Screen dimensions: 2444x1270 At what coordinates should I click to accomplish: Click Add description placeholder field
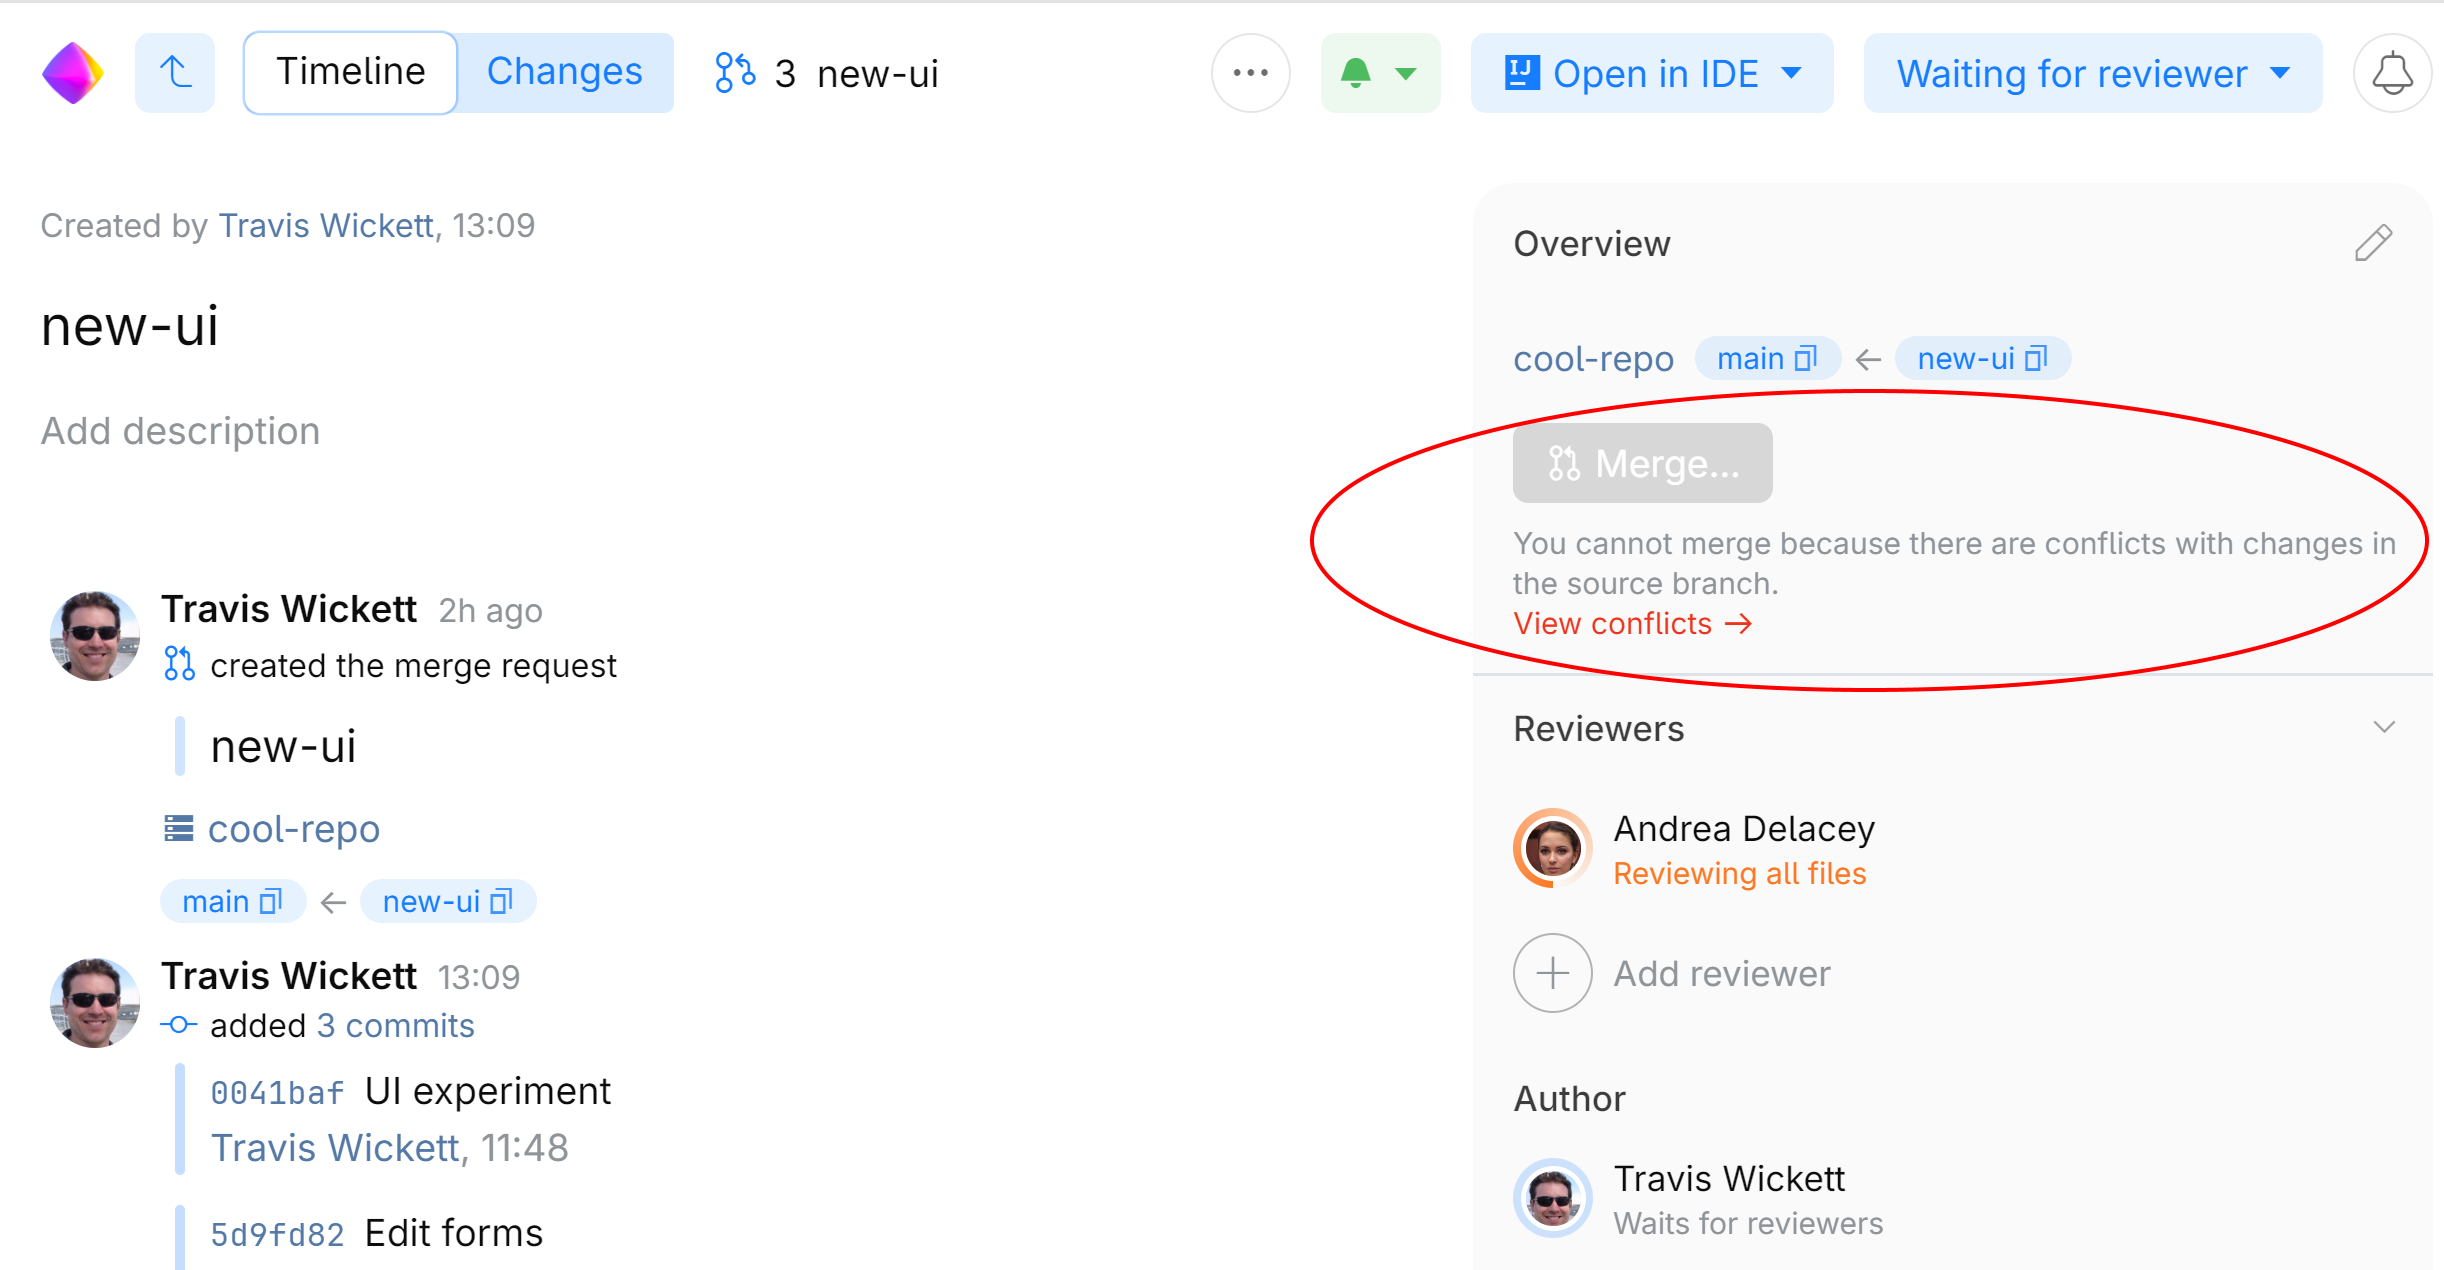pos(180,431)
